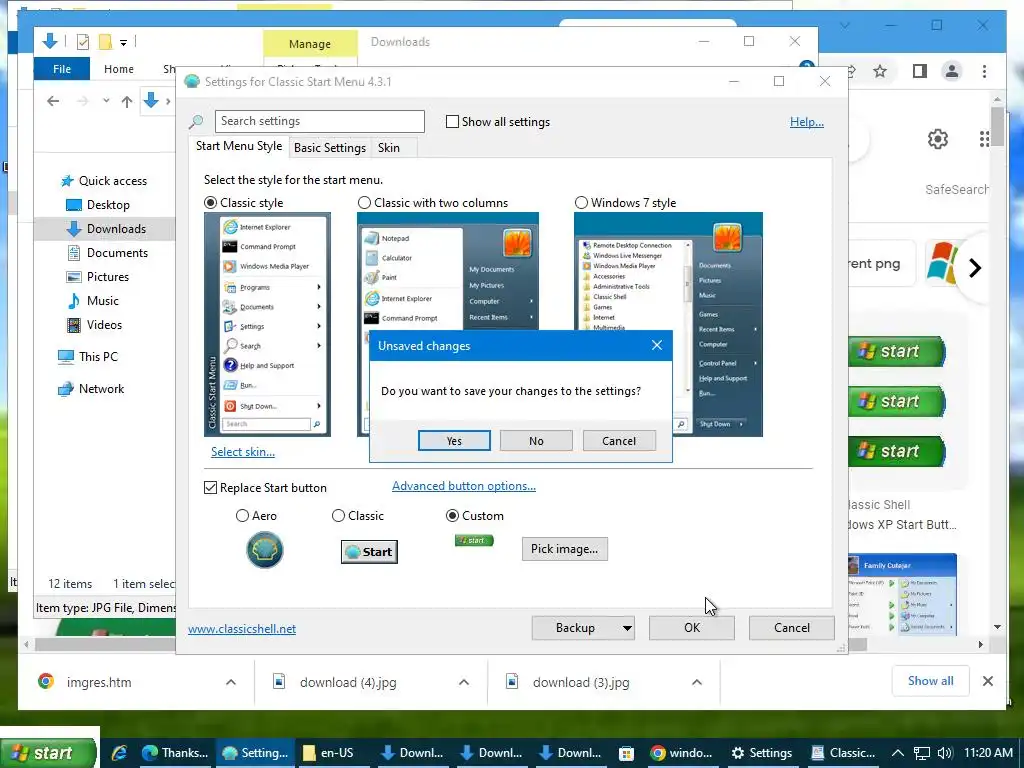
Task: Select Windows 7 style radio button
Action: point(581,202)
